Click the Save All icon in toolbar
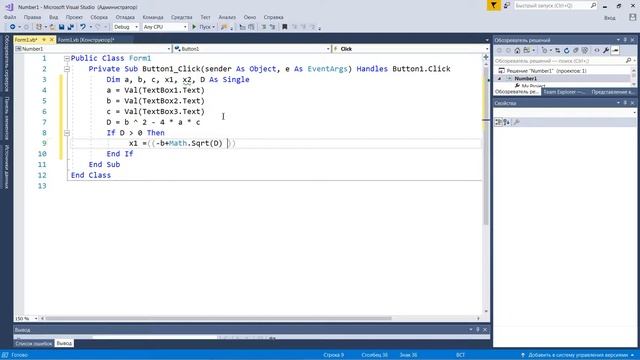The width and height of the screenshot is (640, 360). [71, 27]
